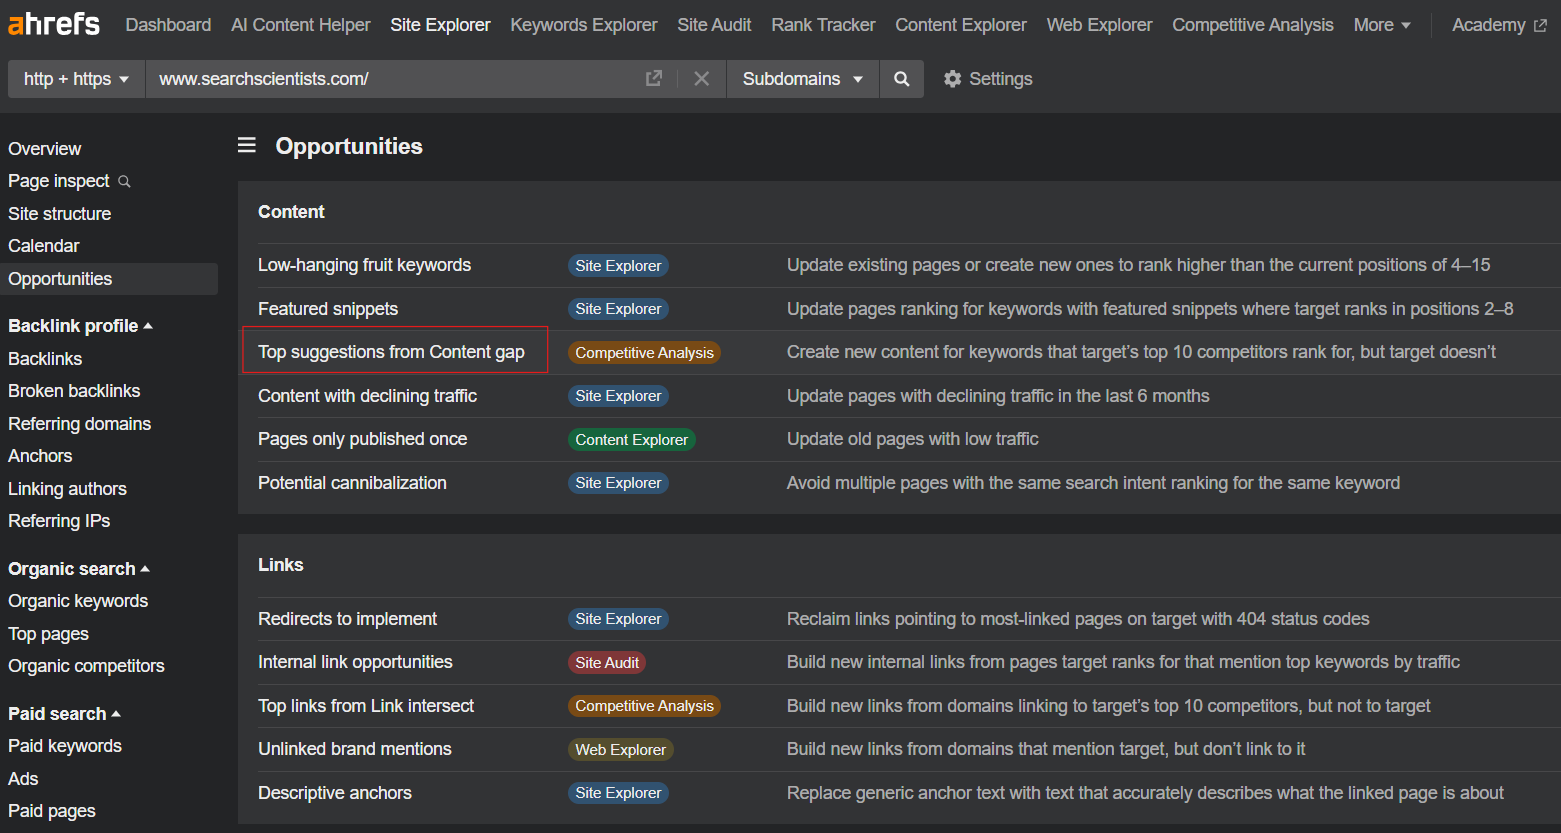Open Backlinks report
The height and width of the screenshot is (833, 1561).
[45, 359]
